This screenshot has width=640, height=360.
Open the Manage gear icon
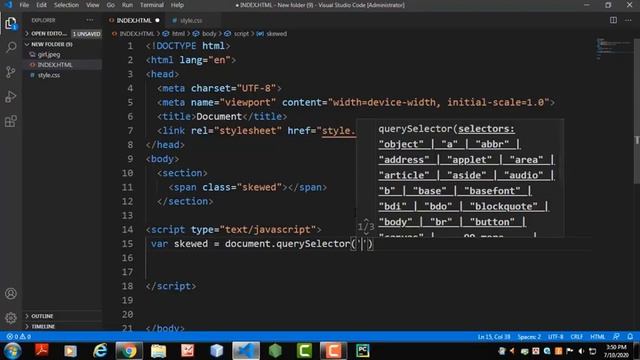(11, 318)
